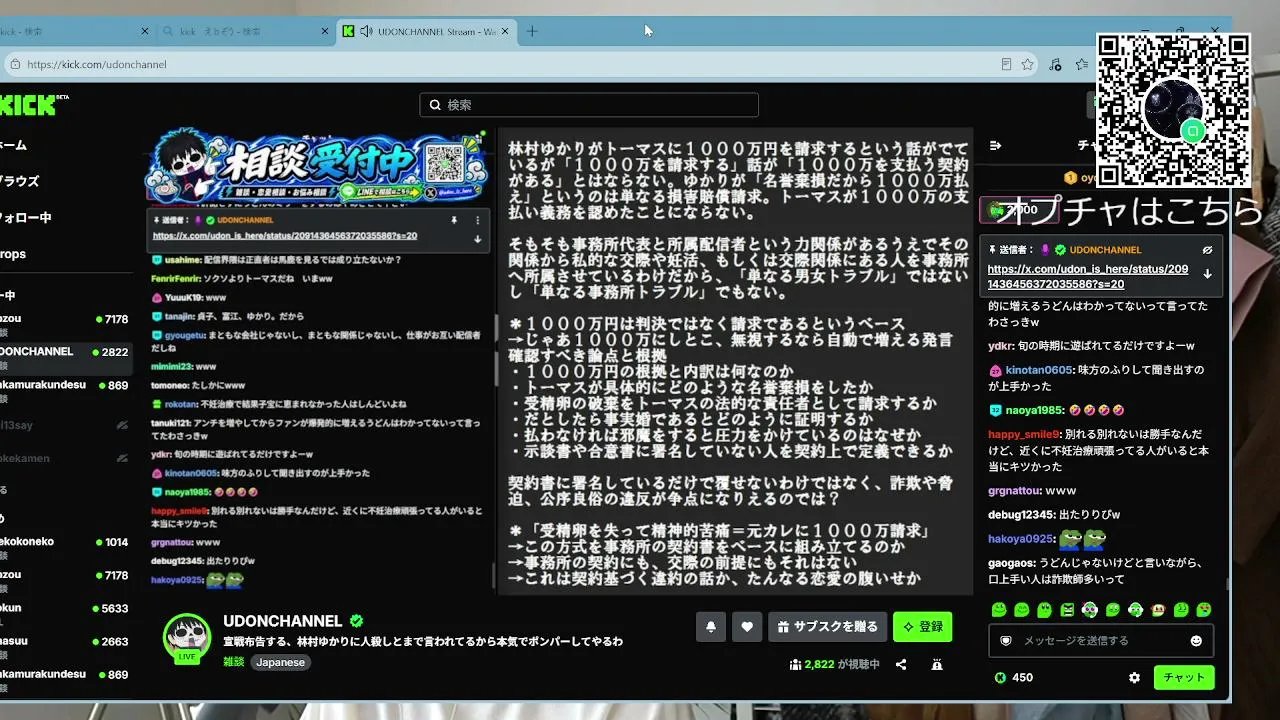
Task: Click the Kick search field
Action: [x=589, y=105]
